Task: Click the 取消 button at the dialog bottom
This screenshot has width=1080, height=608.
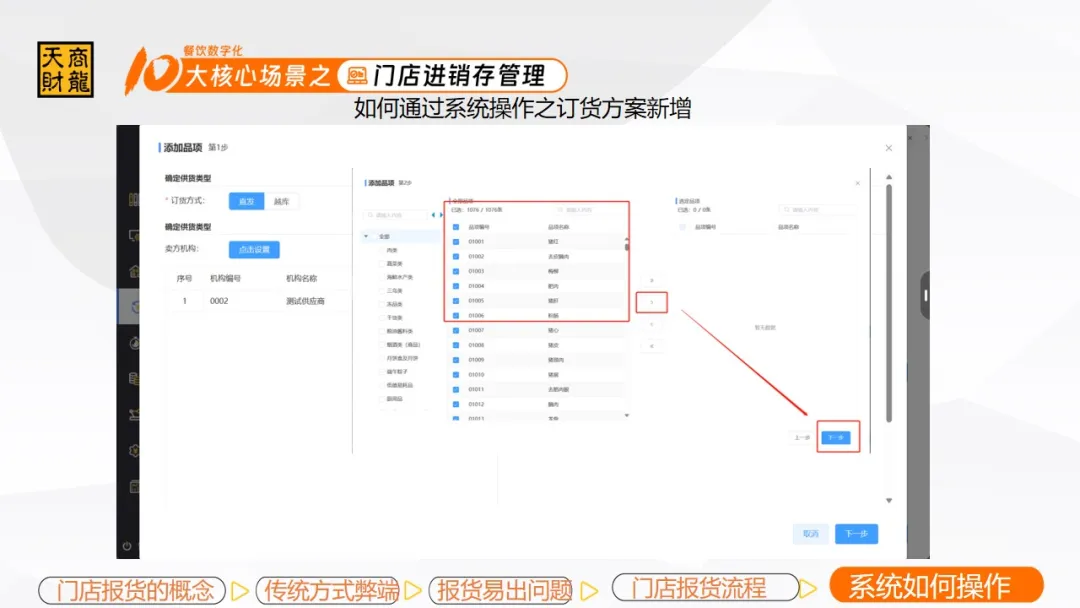Action: click(x=810, y=534)
